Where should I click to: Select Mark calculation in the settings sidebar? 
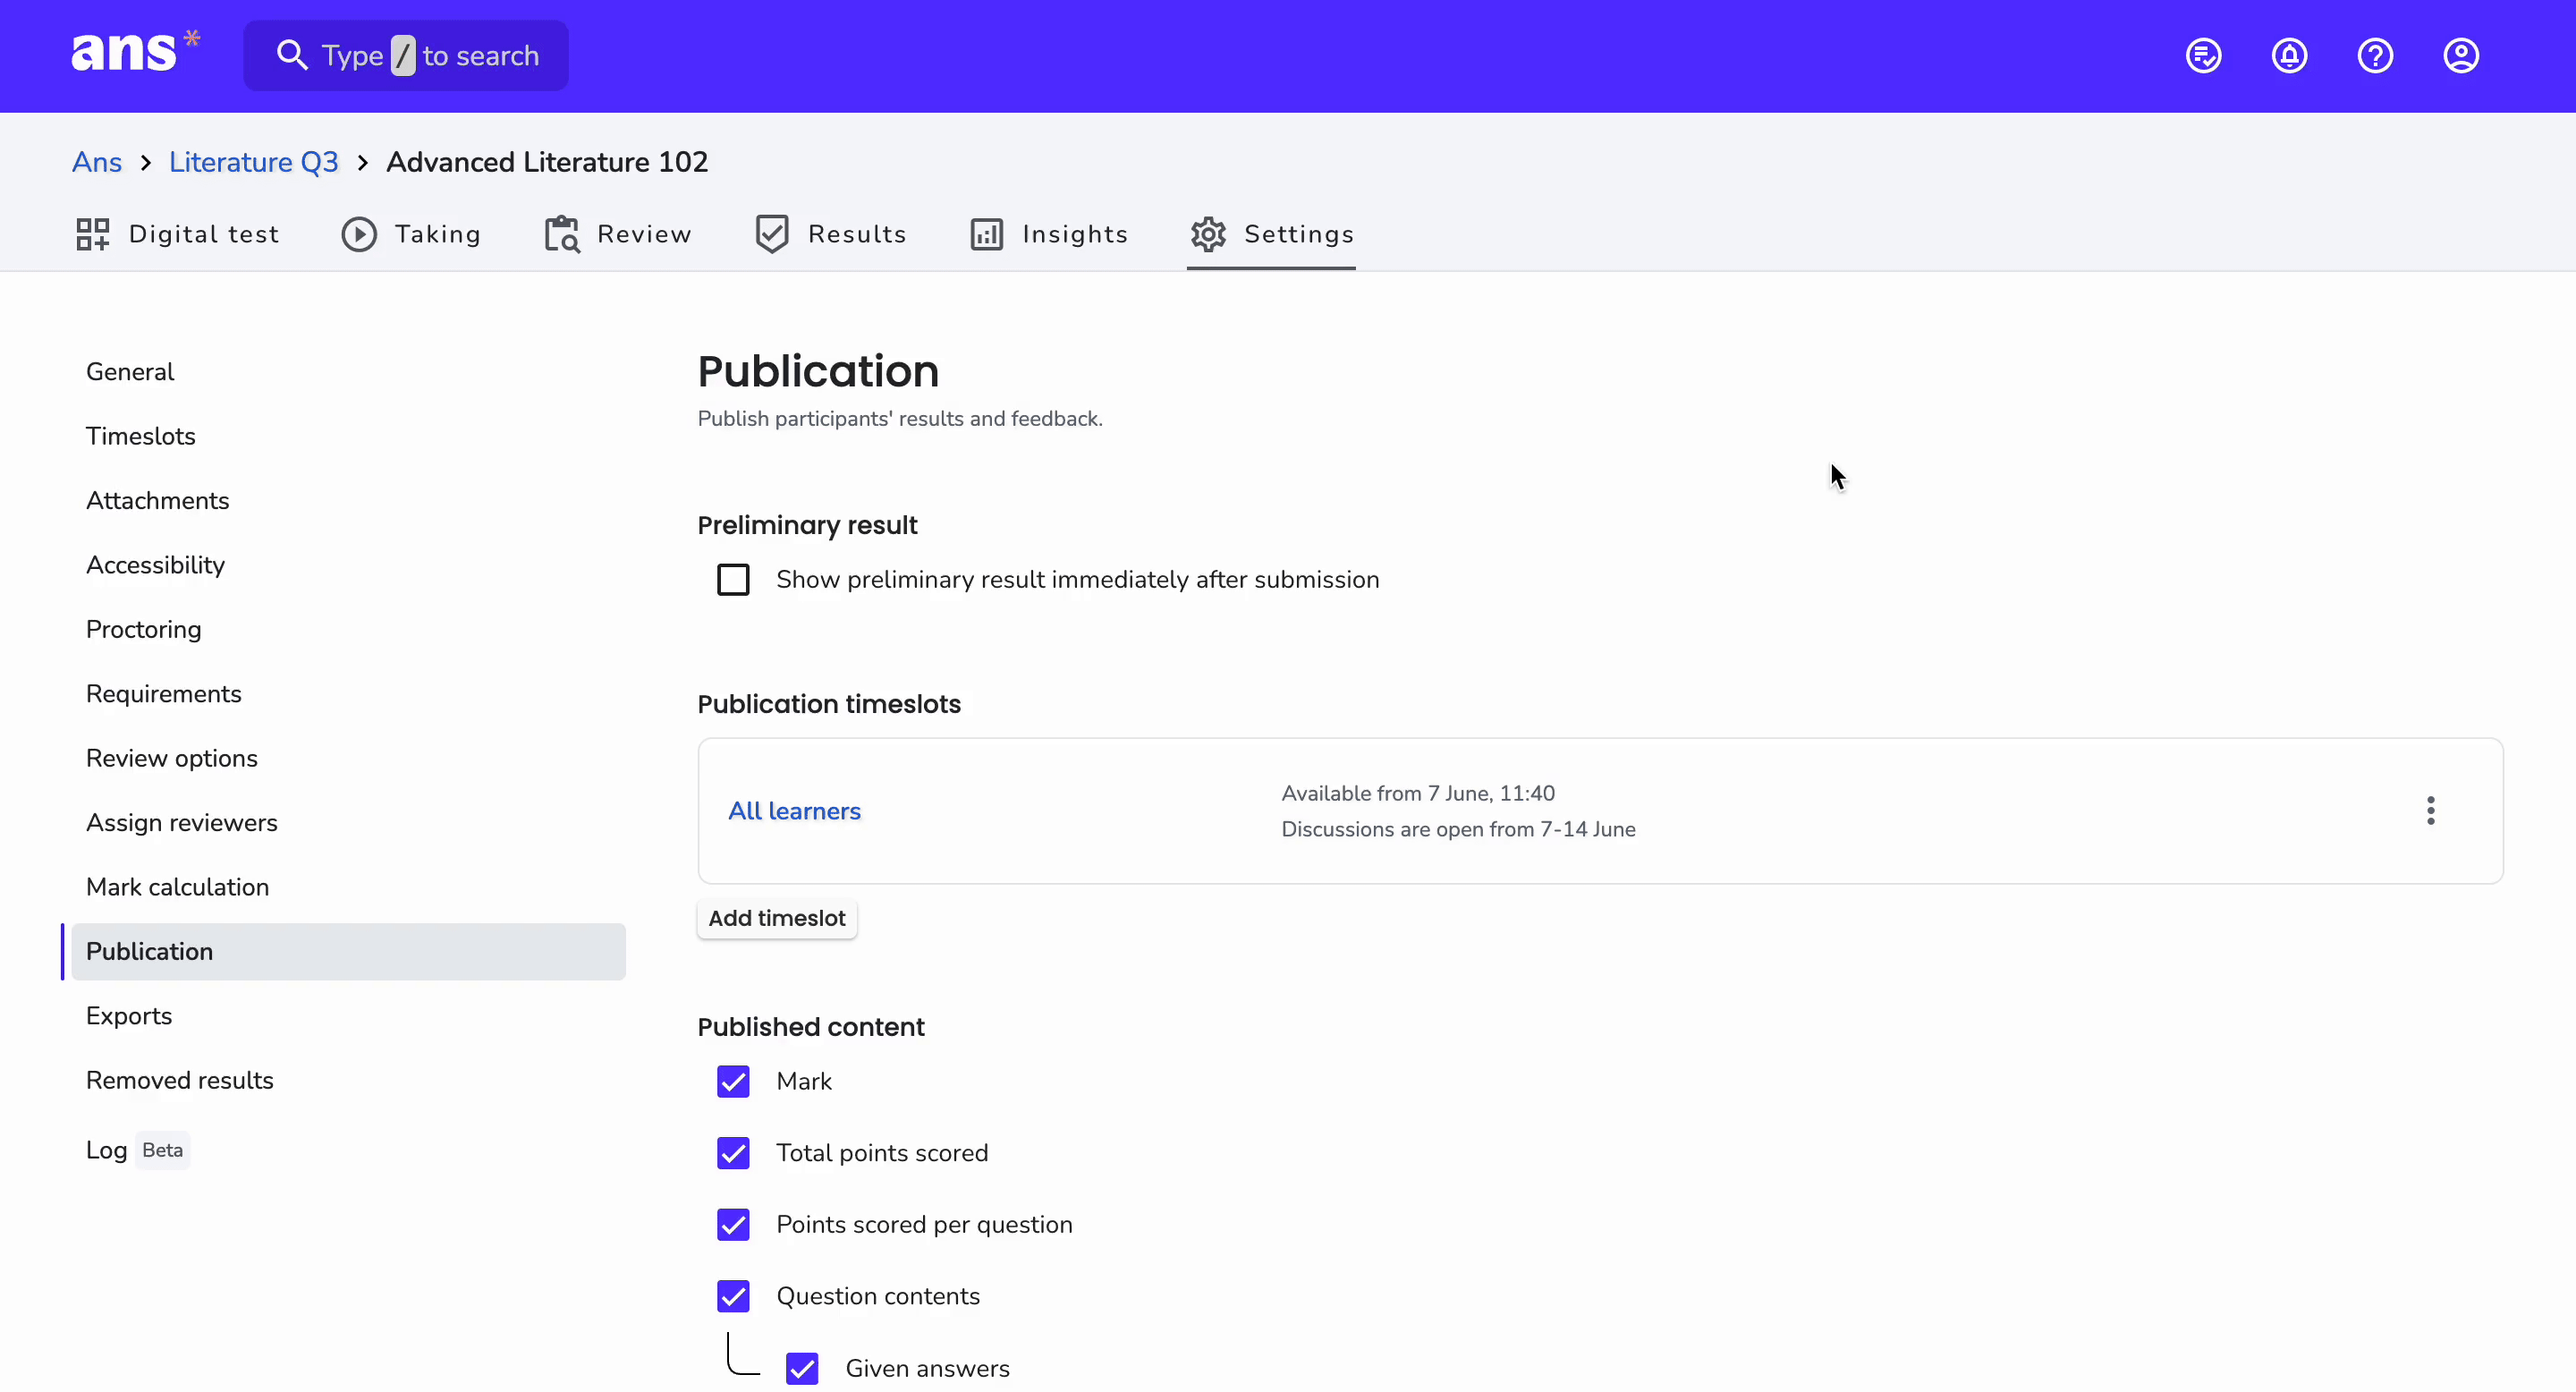coord(177,887)
